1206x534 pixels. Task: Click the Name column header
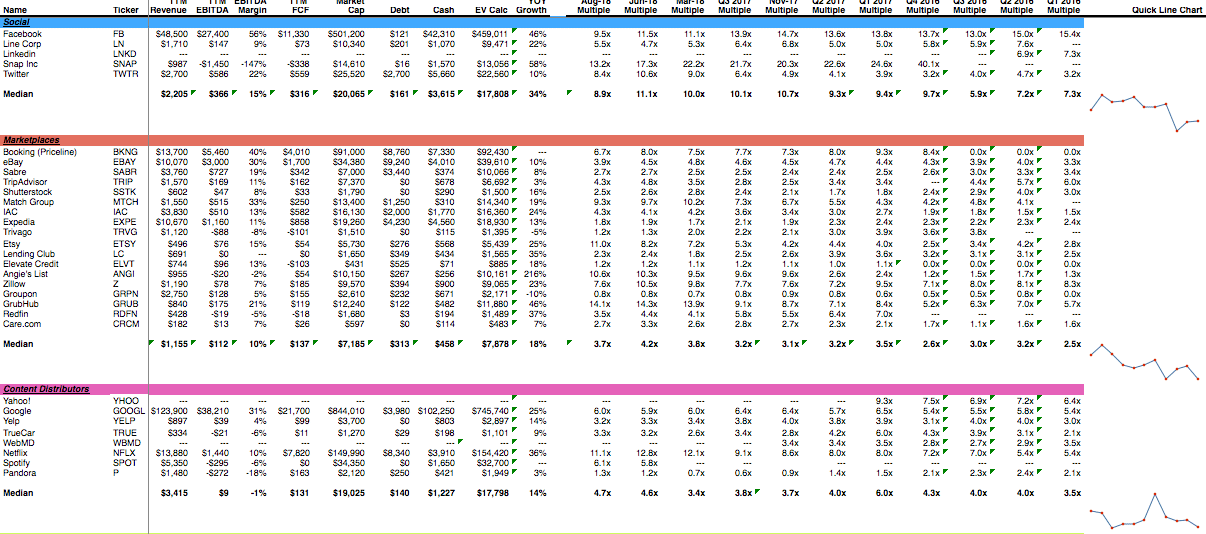pos(13,10)
